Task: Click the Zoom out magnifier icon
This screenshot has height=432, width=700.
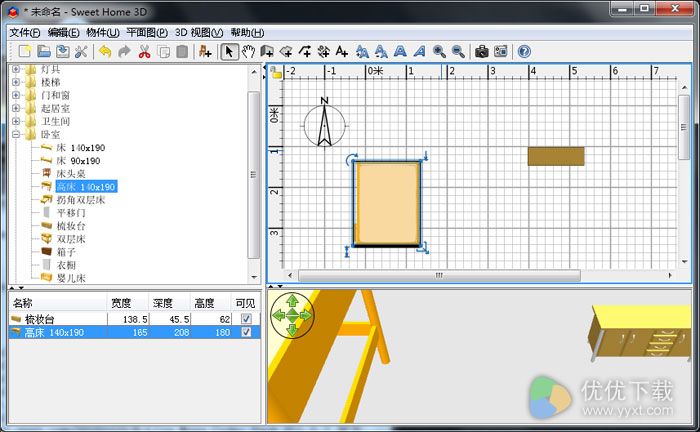Action: (x=458, y=52)
